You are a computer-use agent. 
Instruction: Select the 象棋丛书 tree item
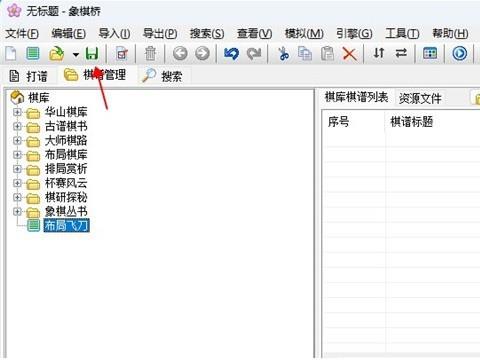point(66,211)
